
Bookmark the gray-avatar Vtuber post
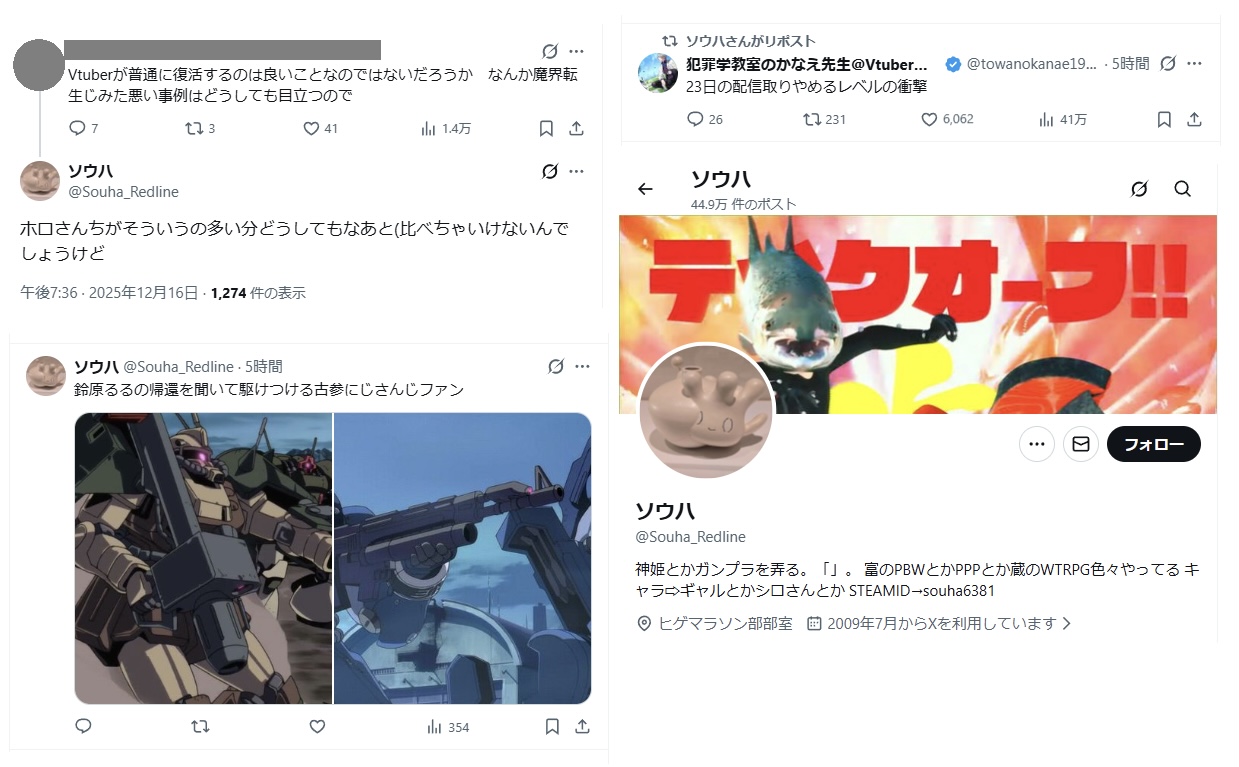546,128
